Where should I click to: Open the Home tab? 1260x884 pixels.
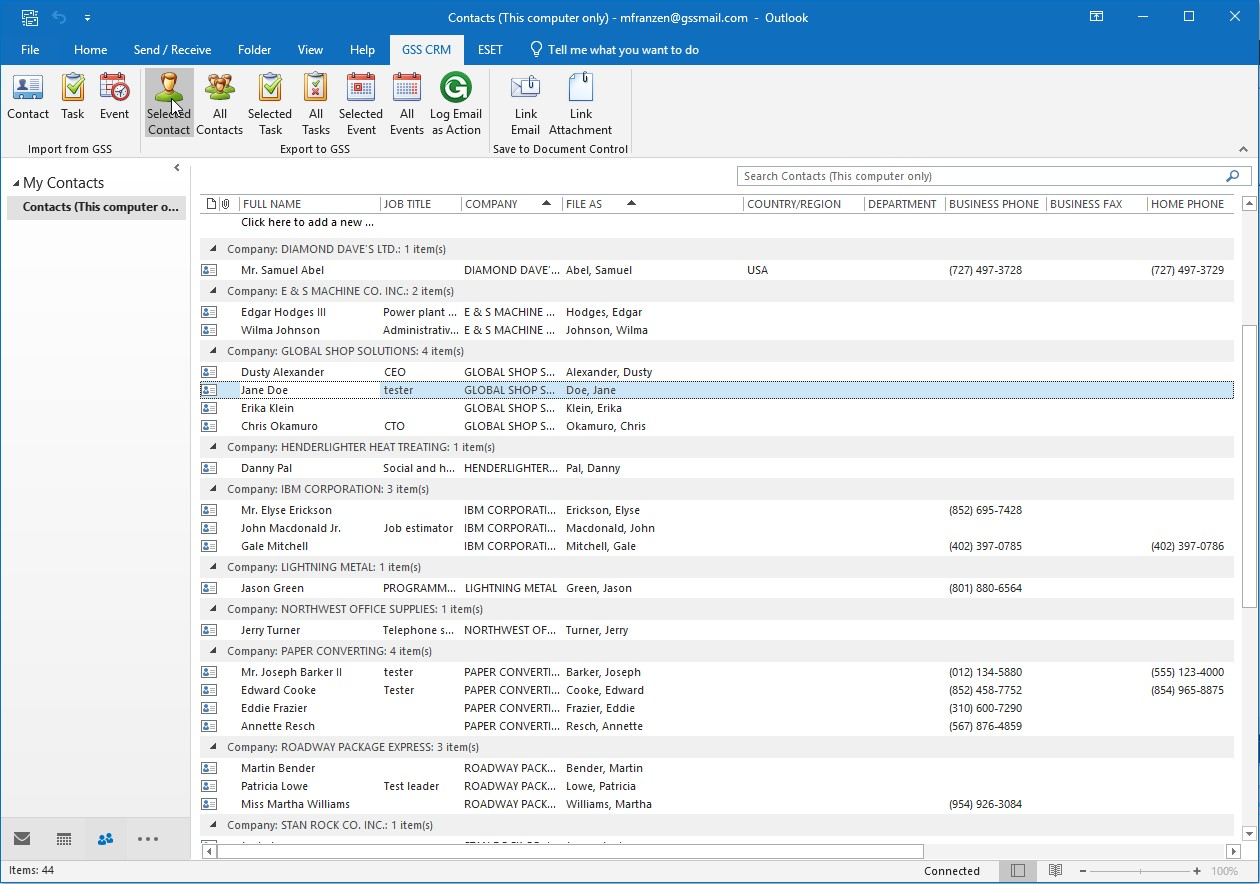tap(90, 50)
